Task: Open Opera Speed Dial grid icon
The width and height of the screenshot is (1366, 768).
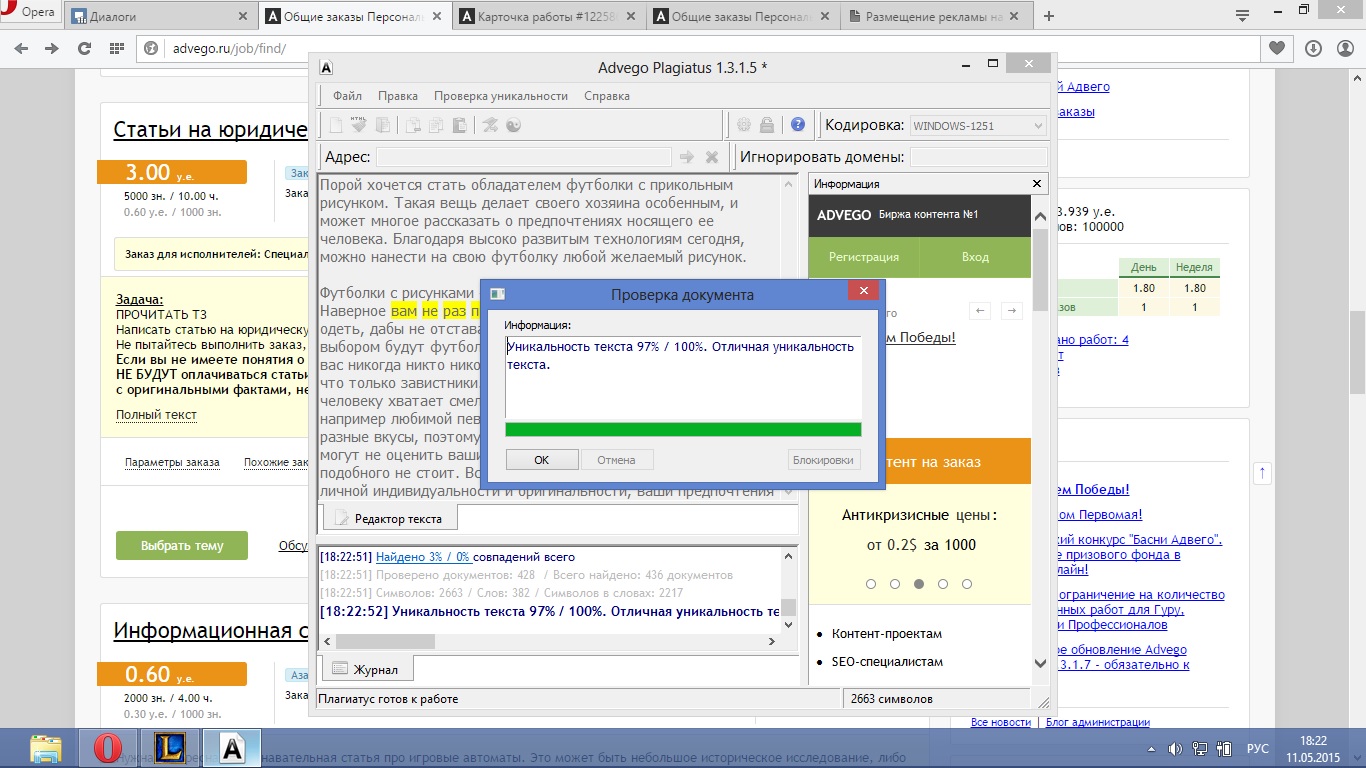Action: (117, 48)
